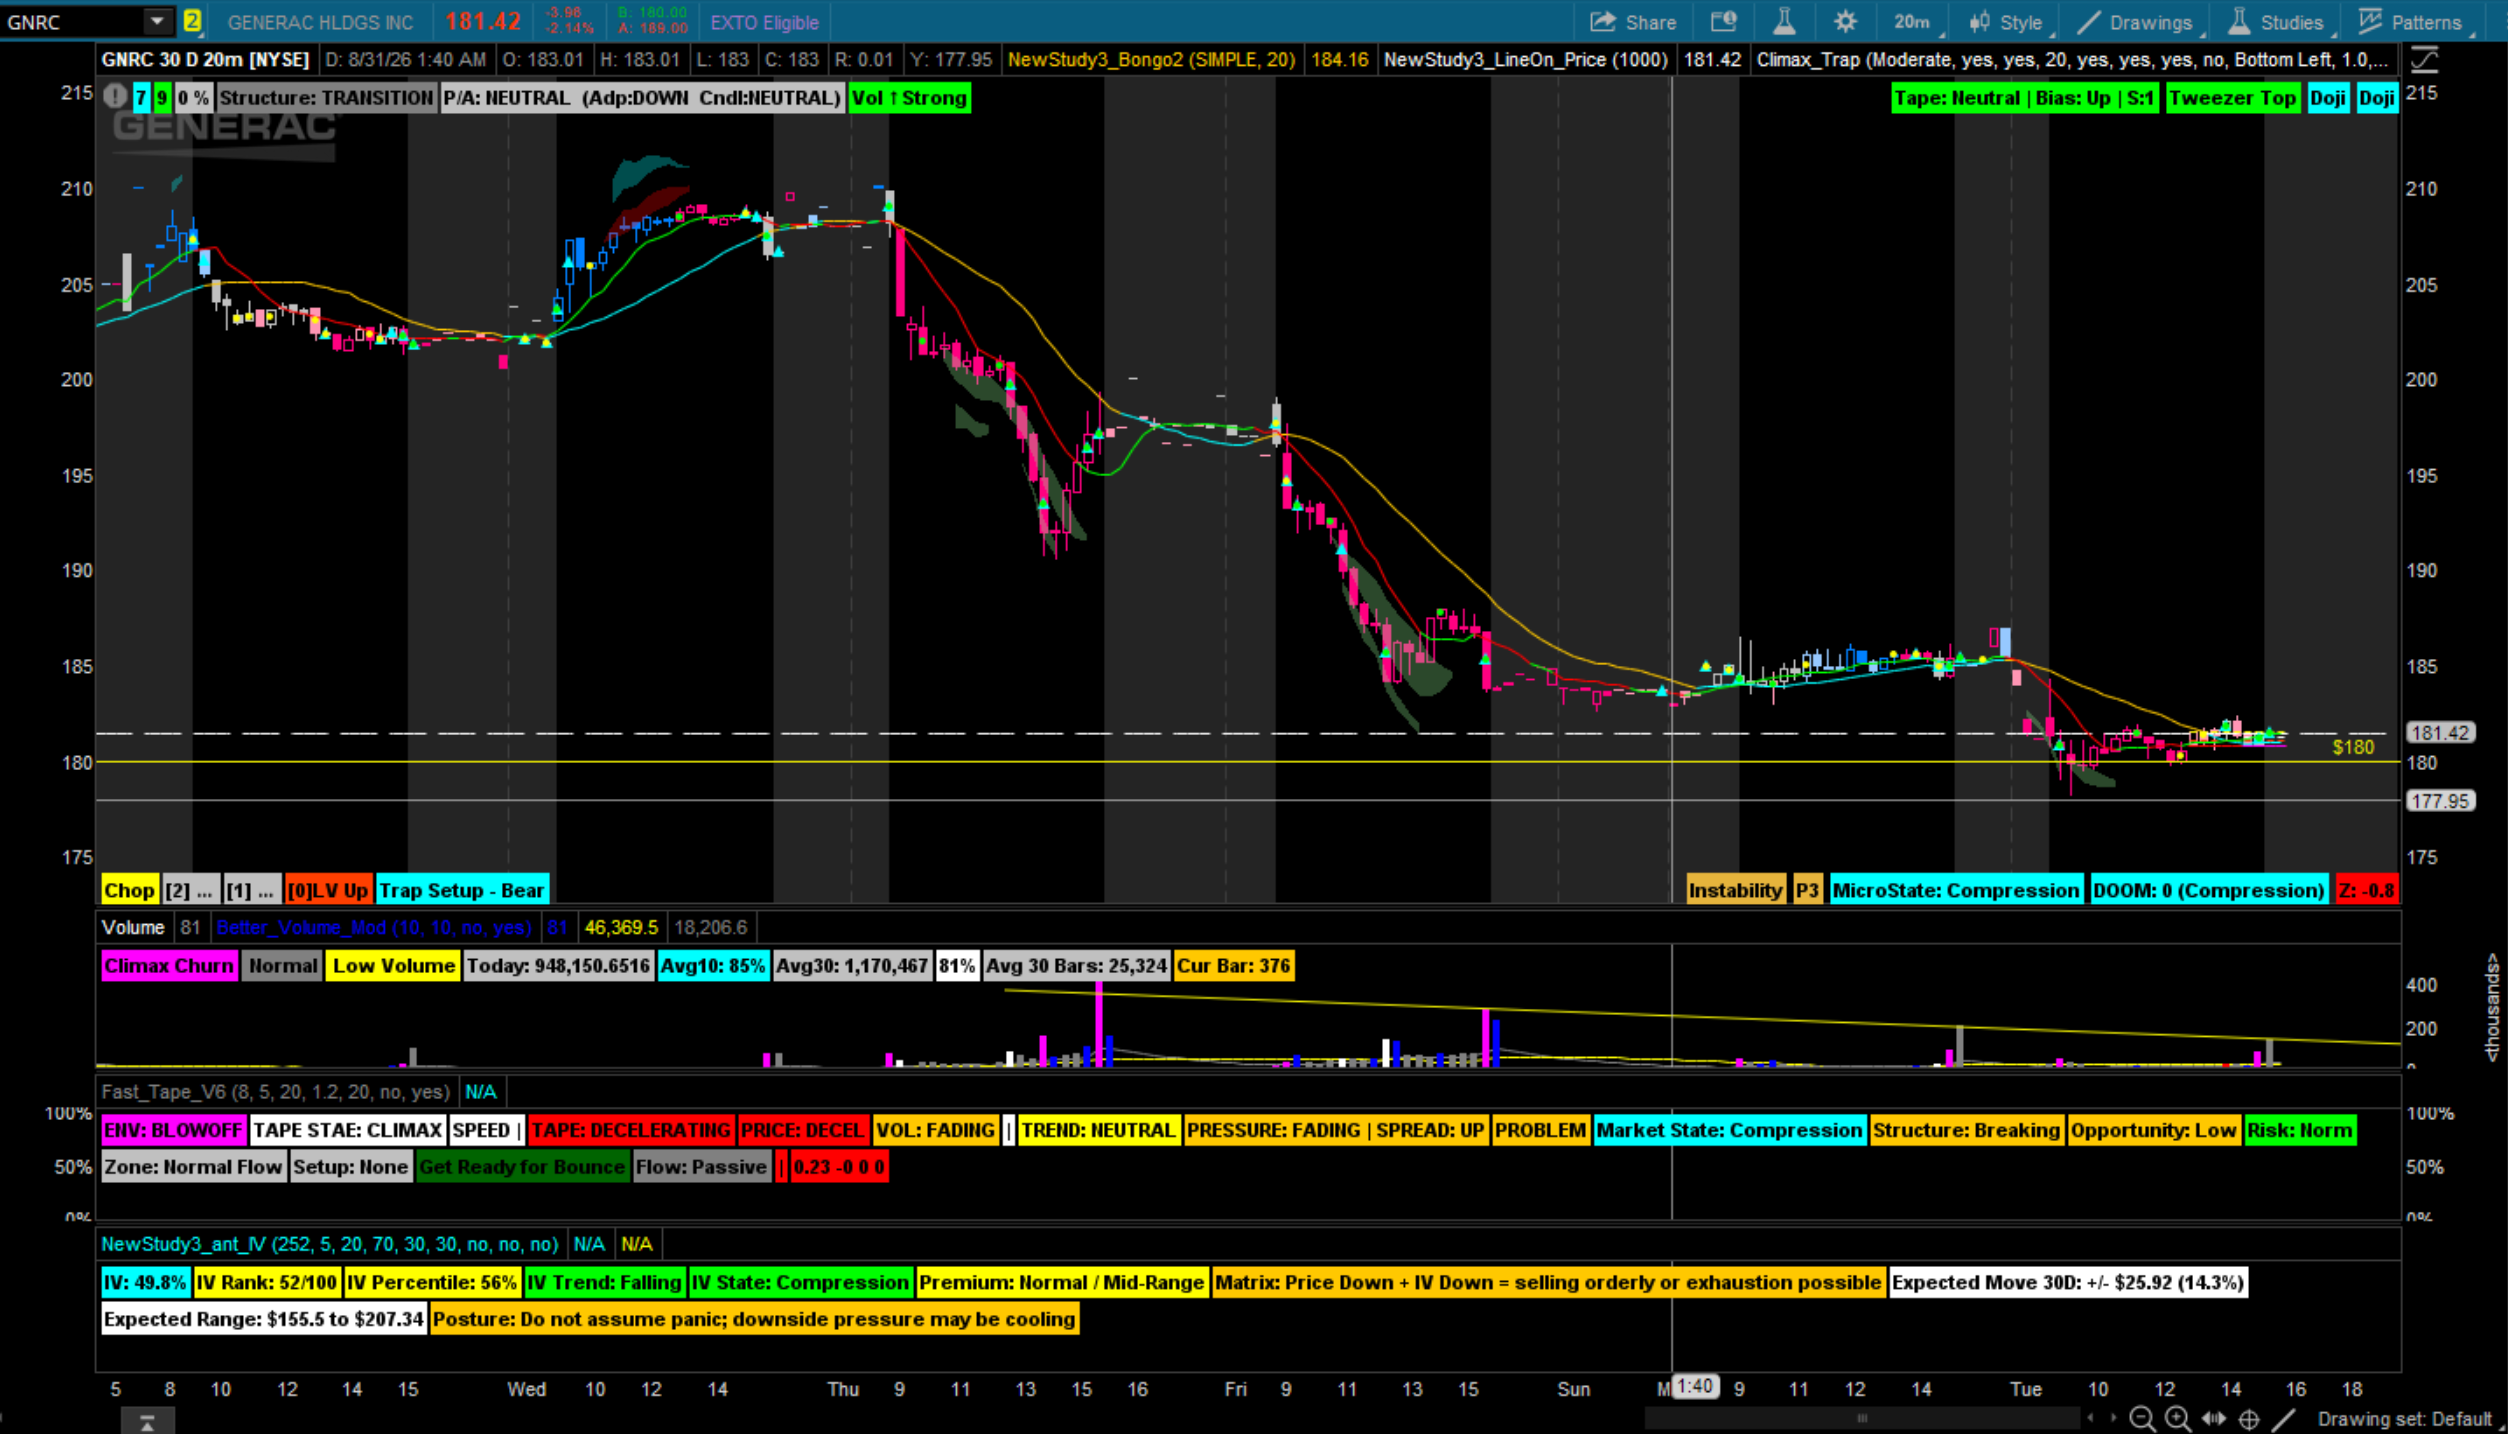
Task: Click the Low Volume label
Action: point(394,966)
